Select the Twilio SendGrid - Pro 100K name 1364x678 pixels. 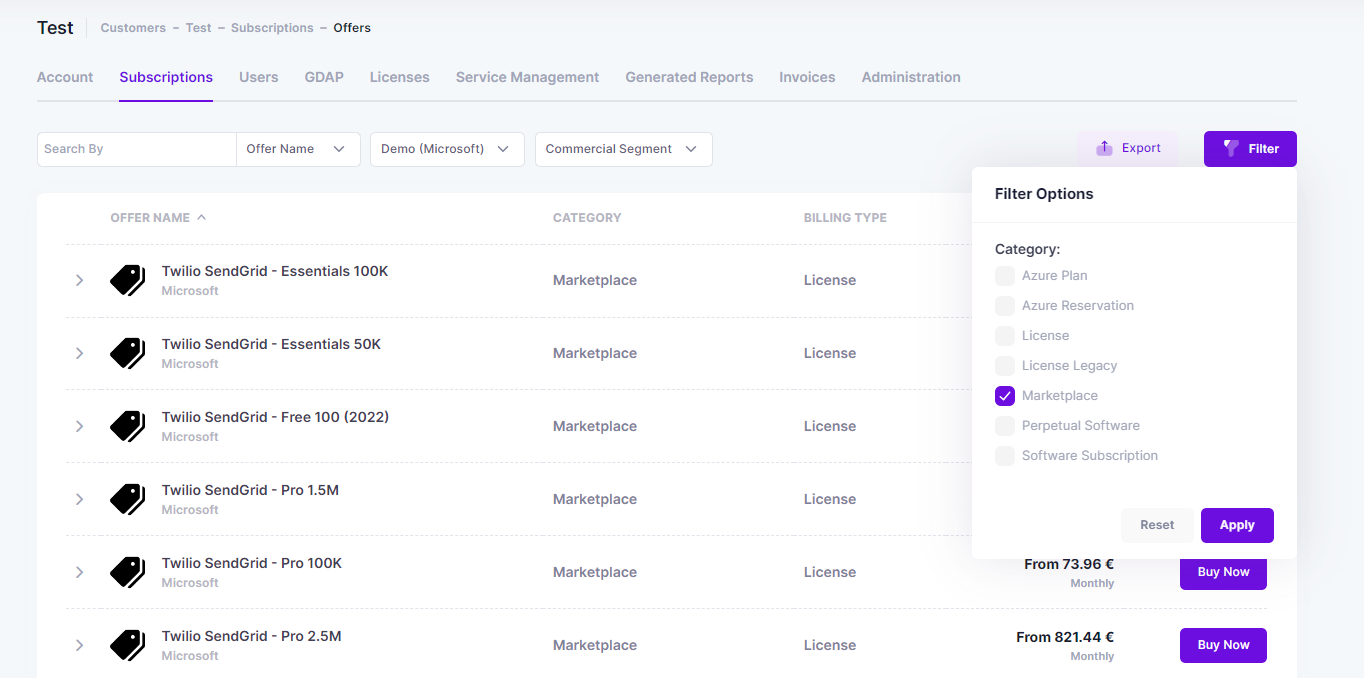click(x=252, y=563)
